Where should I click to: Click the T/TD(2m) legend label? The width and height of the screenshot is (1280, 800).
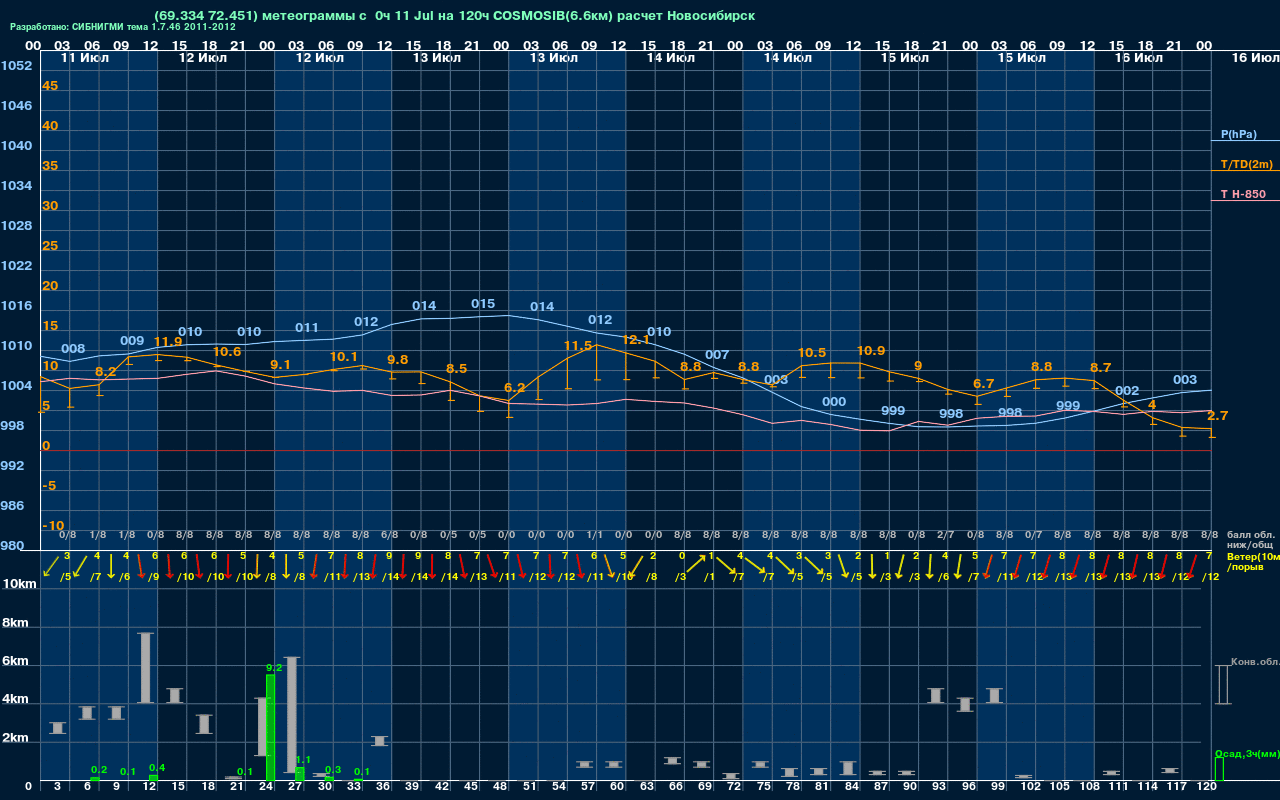click(x=1247, y=164)
